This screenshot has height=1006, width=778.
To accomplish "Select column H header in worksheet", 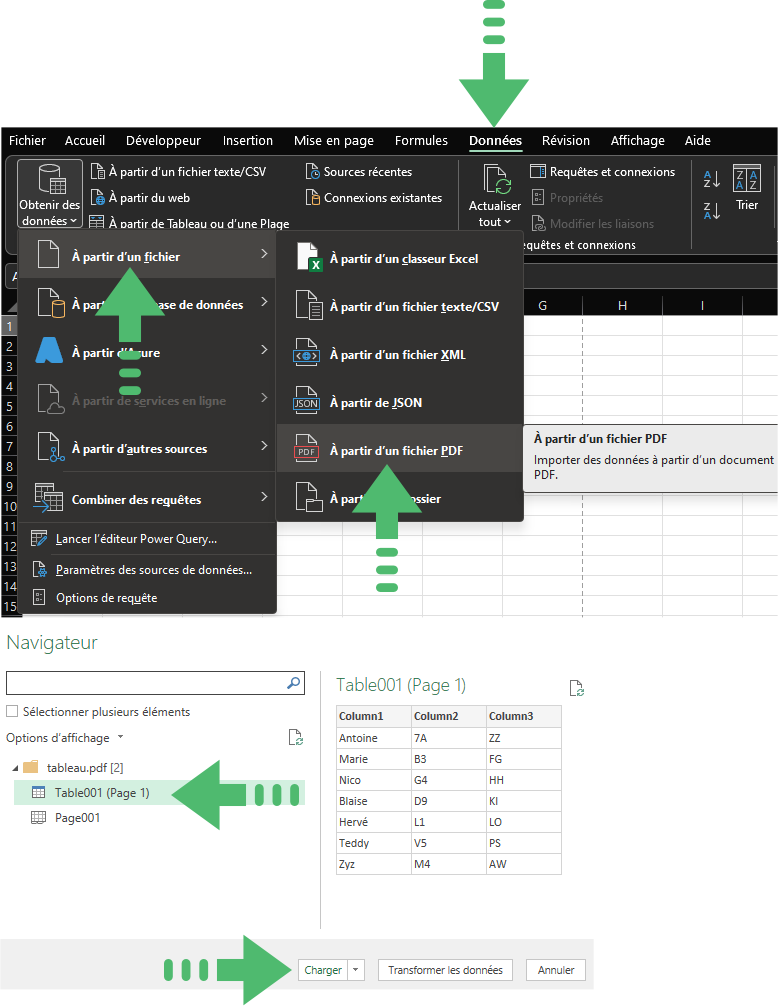I will (x=622, y=305).
